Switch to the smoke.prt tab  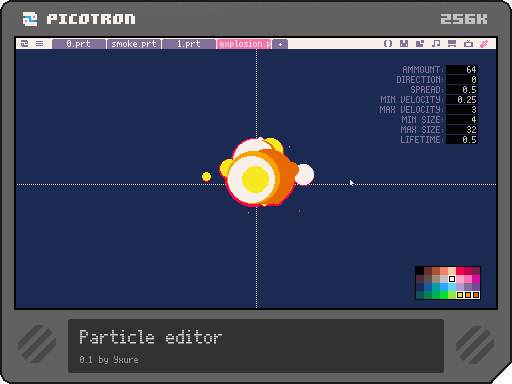click(x=134, y=44)
